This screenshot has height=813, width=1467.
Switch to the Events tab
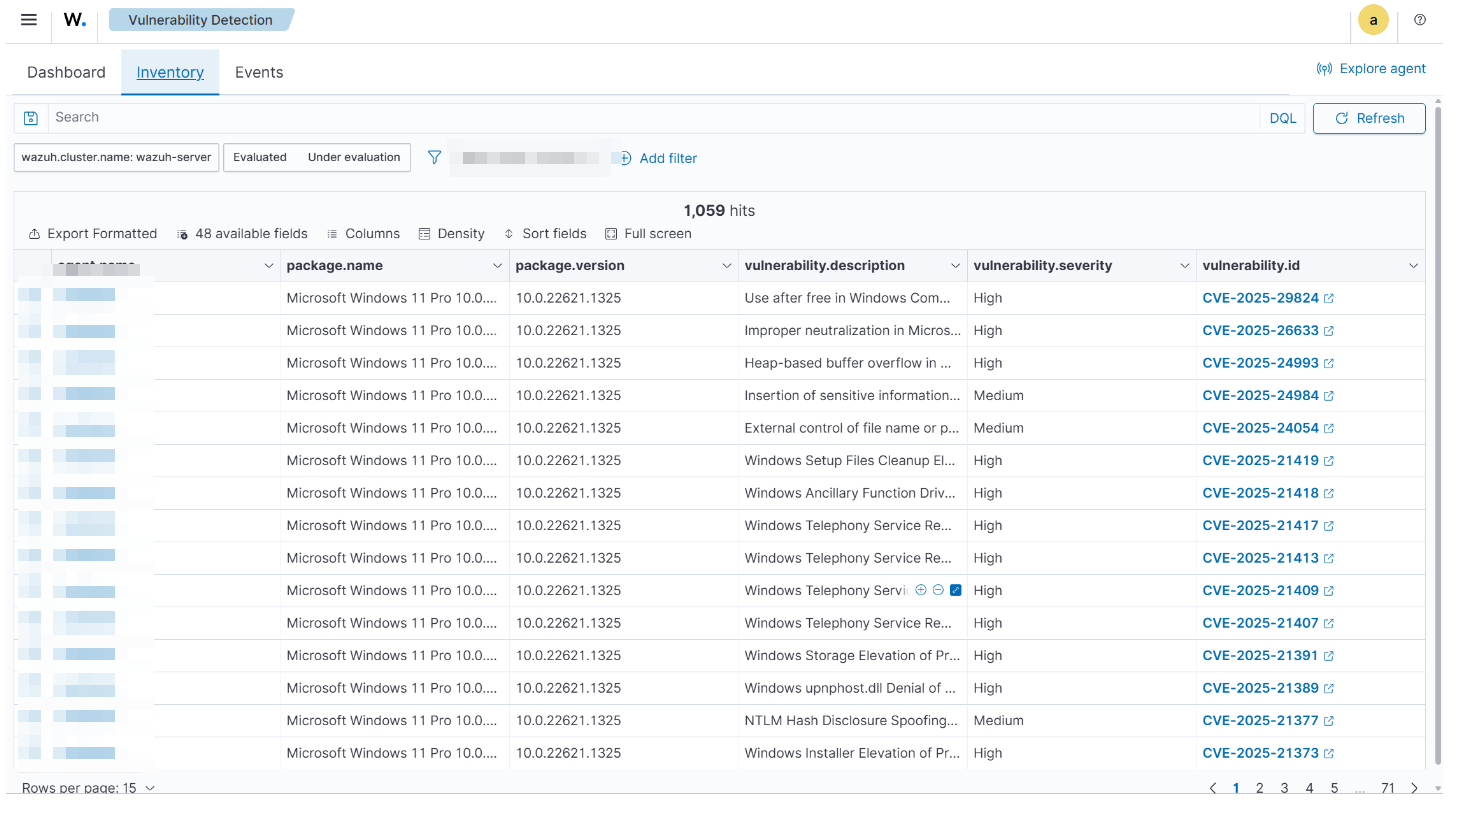click(259, 72)
